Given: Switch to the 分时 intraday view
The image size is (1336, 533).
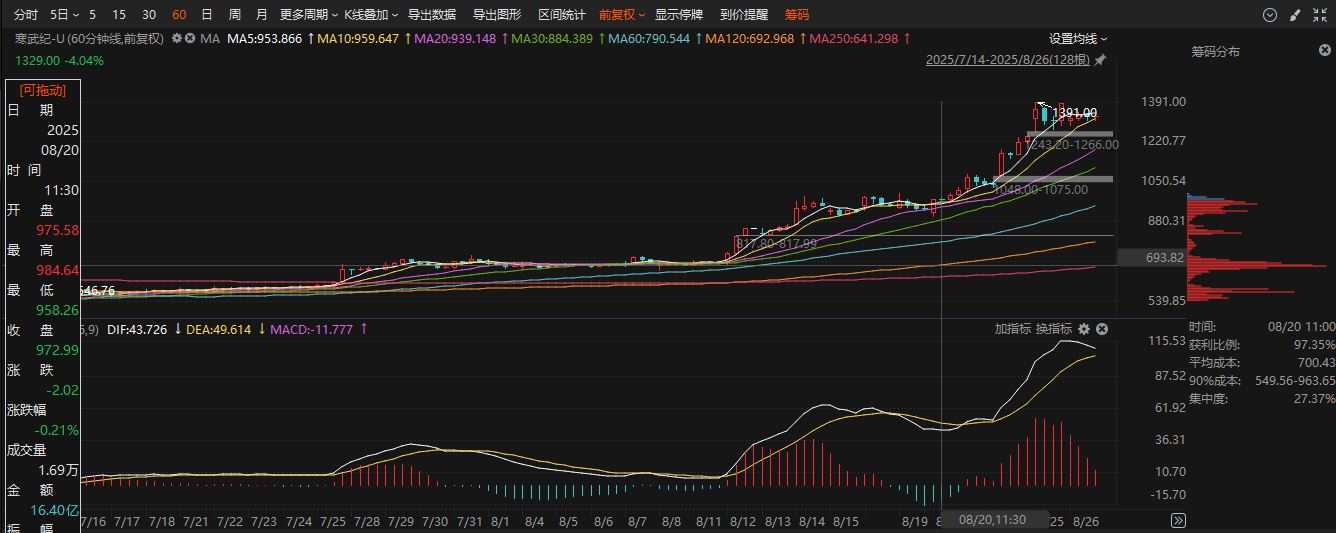Looking at the screenshot, I should (x=26, y=15).
